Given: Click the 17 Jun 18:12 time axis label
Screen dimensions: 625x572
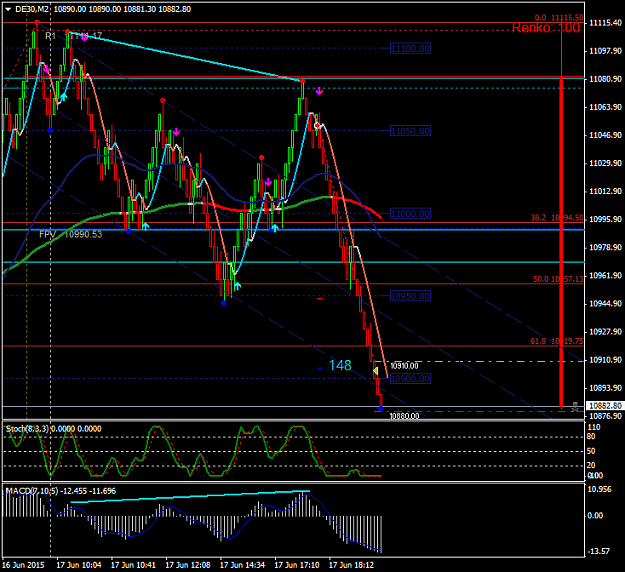Looking at the screenshot, I should (351, 565).
